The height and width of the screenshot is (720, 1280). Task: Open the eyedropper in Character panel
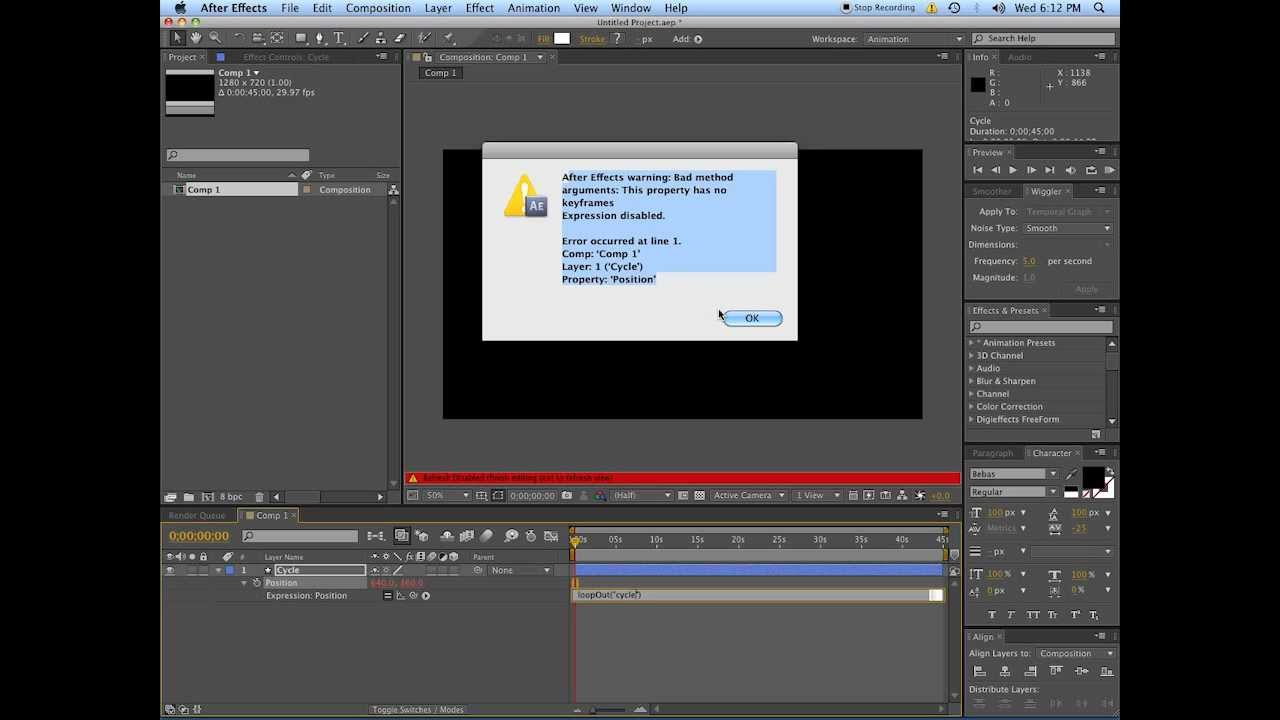pyautogui.click(x=1072, y=474)
